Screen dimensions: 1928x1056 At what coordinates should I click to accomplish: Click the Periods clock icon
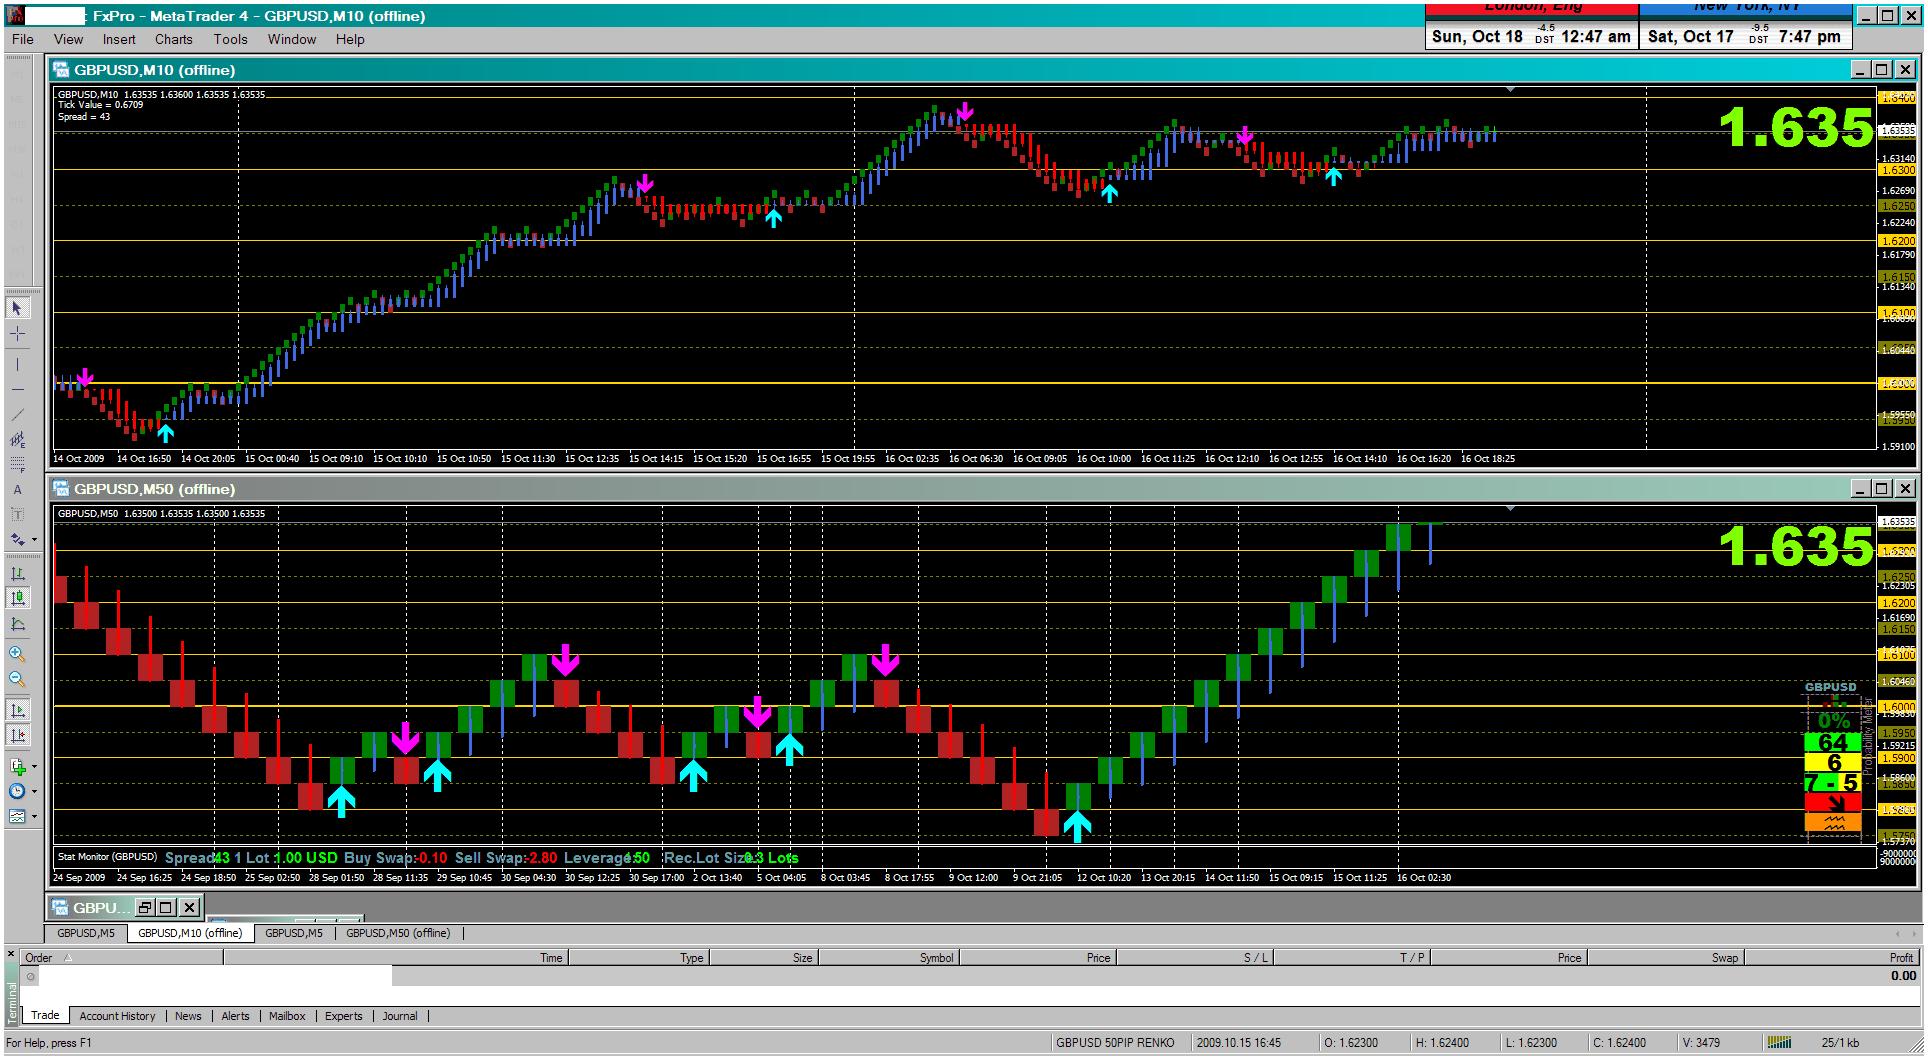click(17, 792)
